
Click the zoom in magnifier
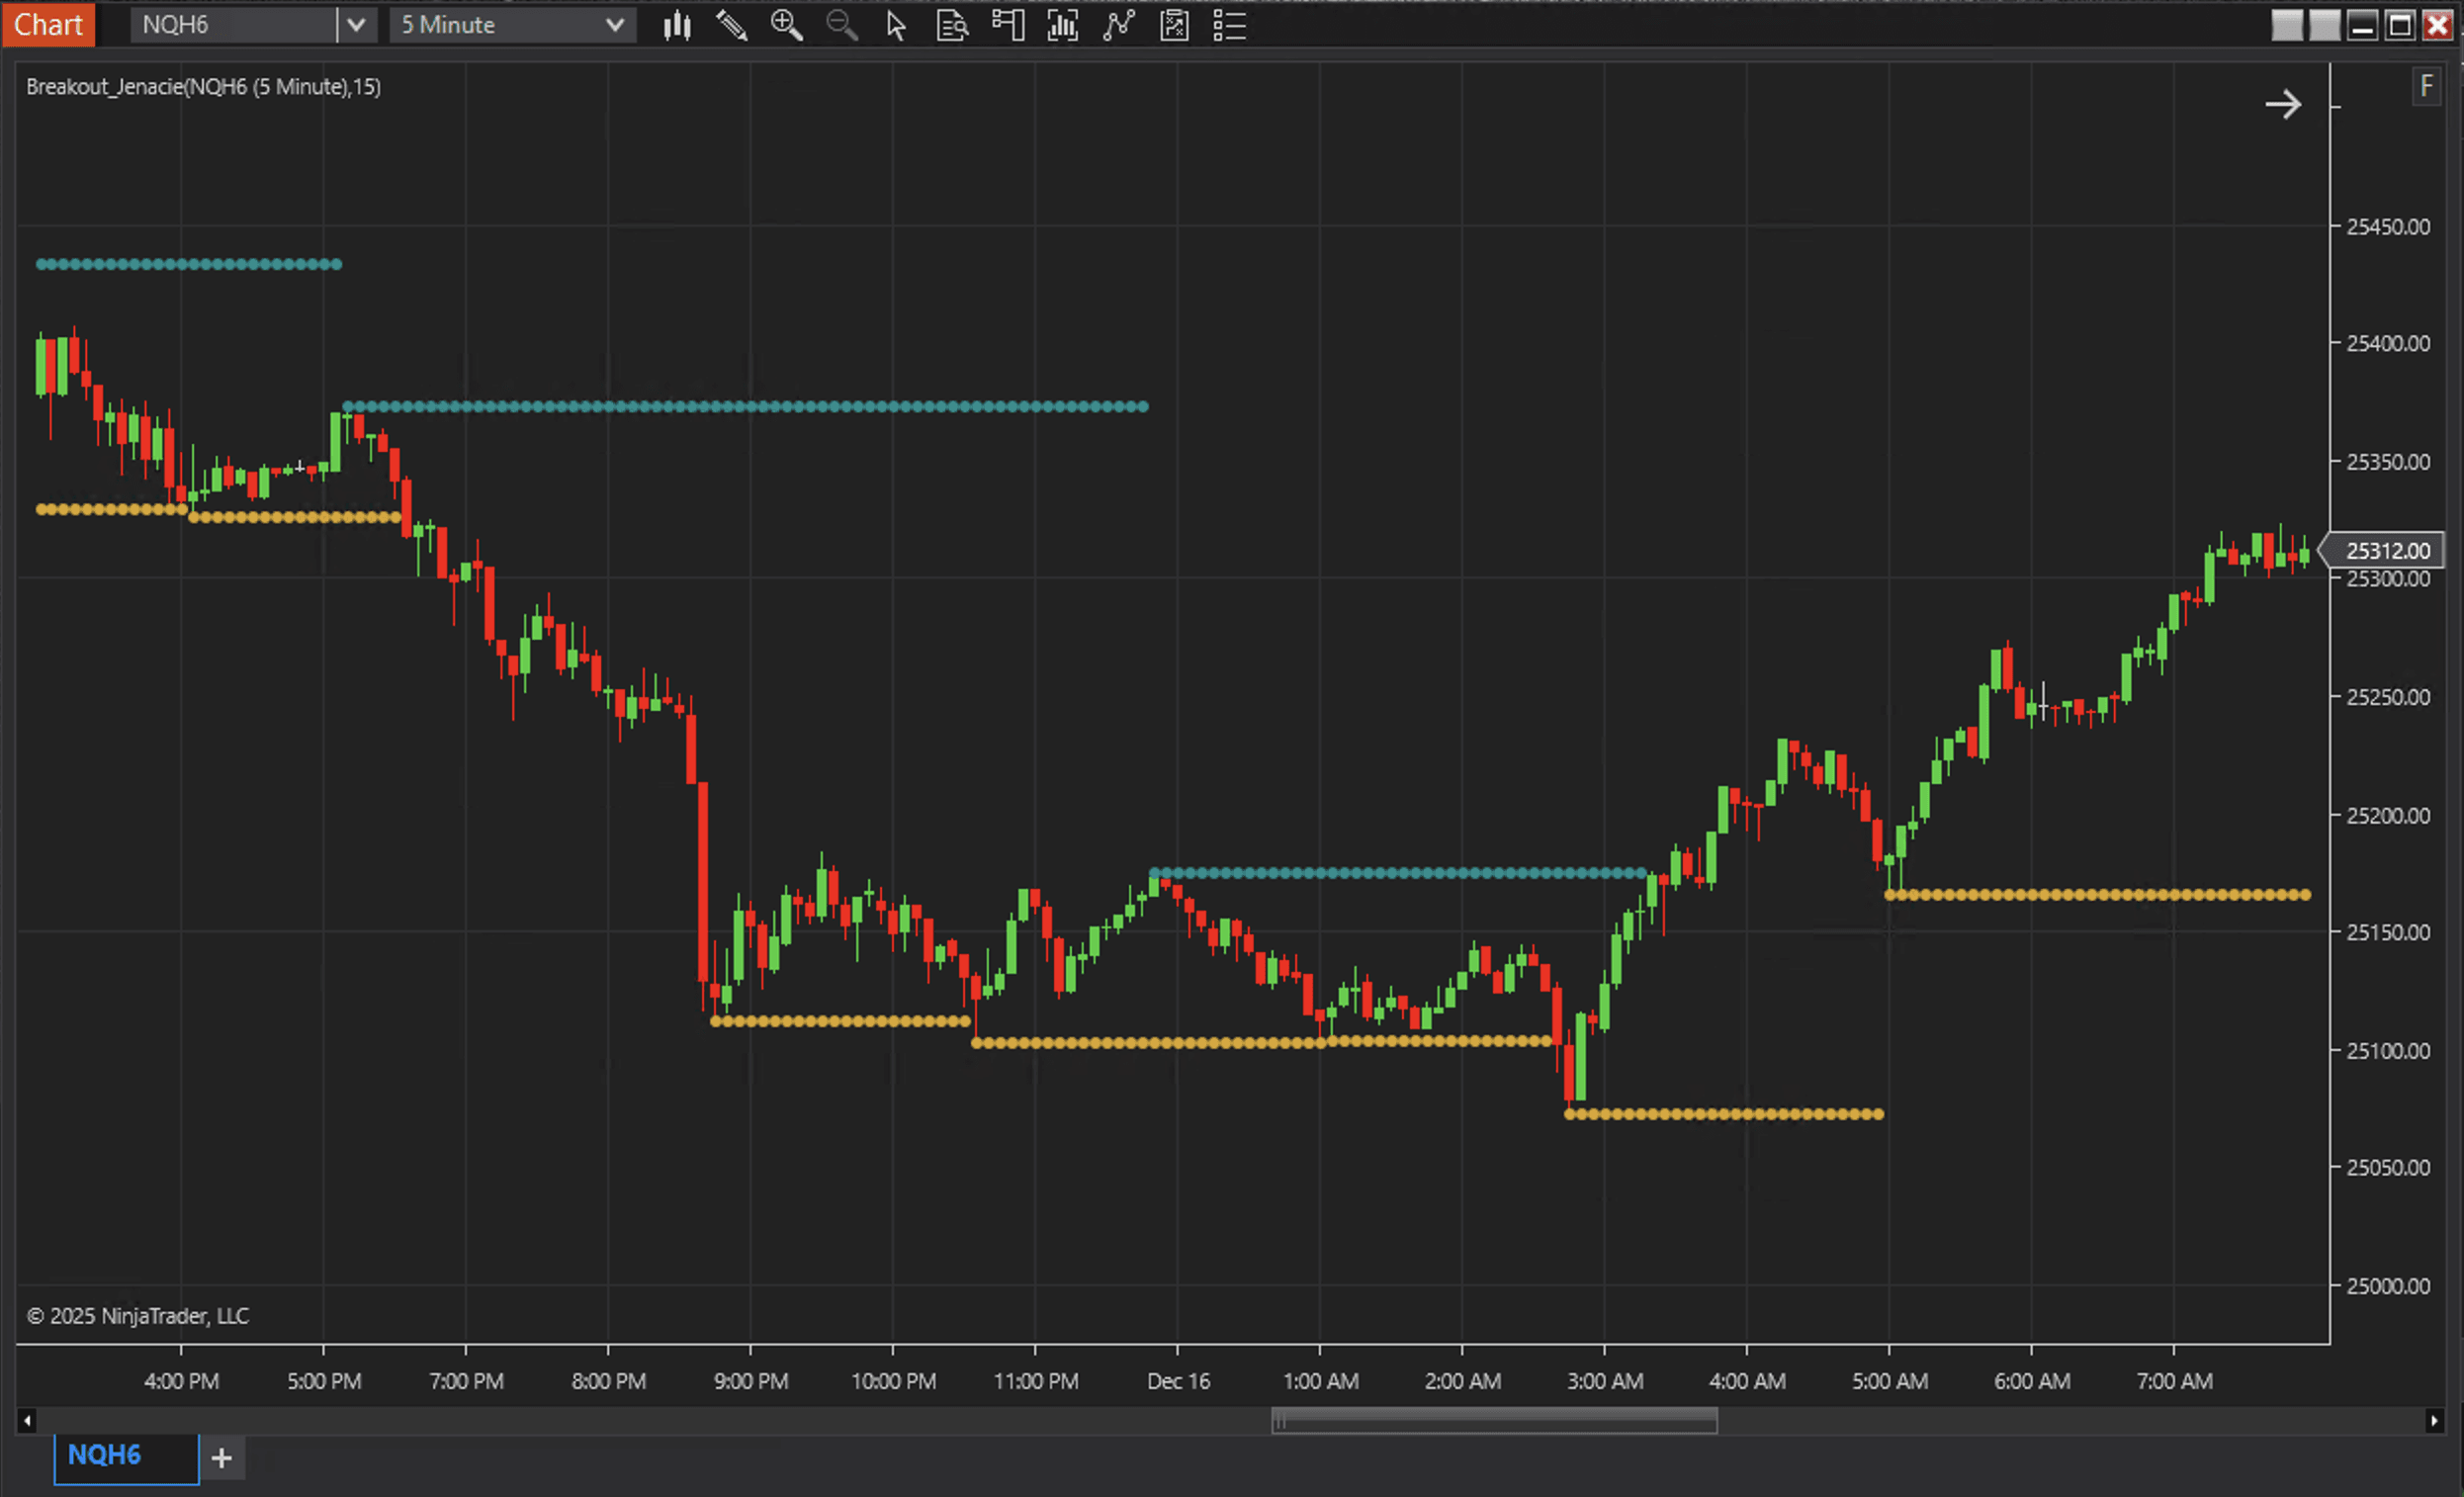pos(787,26)
